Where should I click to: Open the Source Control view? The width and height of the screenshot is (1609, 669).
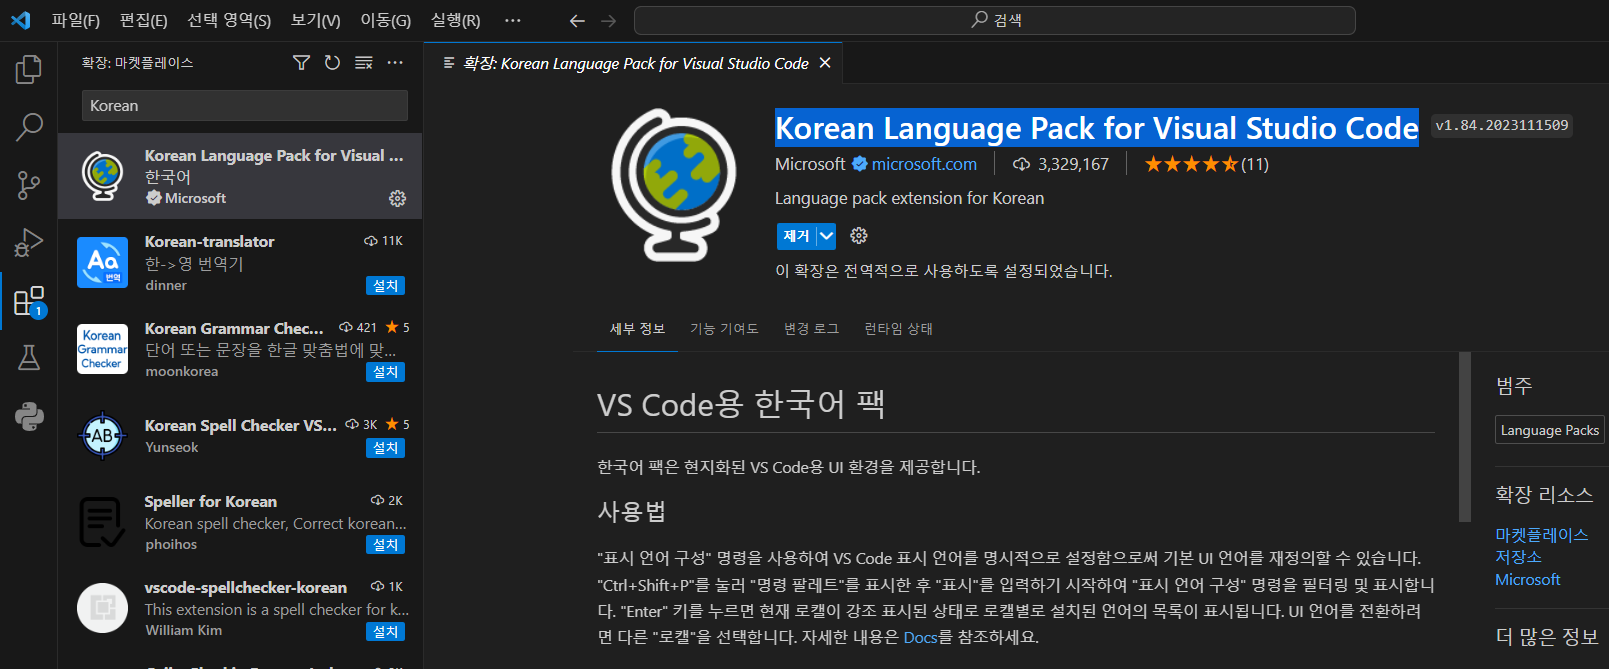pos(29,185)
